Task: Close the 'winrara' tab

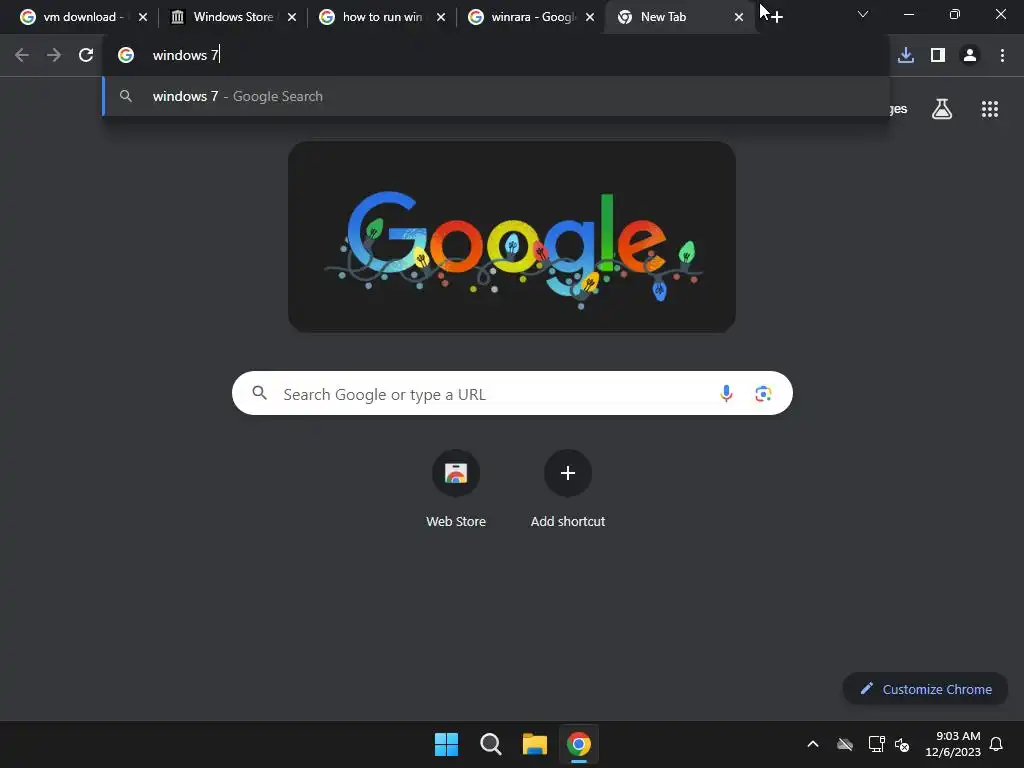Action: 590,17
